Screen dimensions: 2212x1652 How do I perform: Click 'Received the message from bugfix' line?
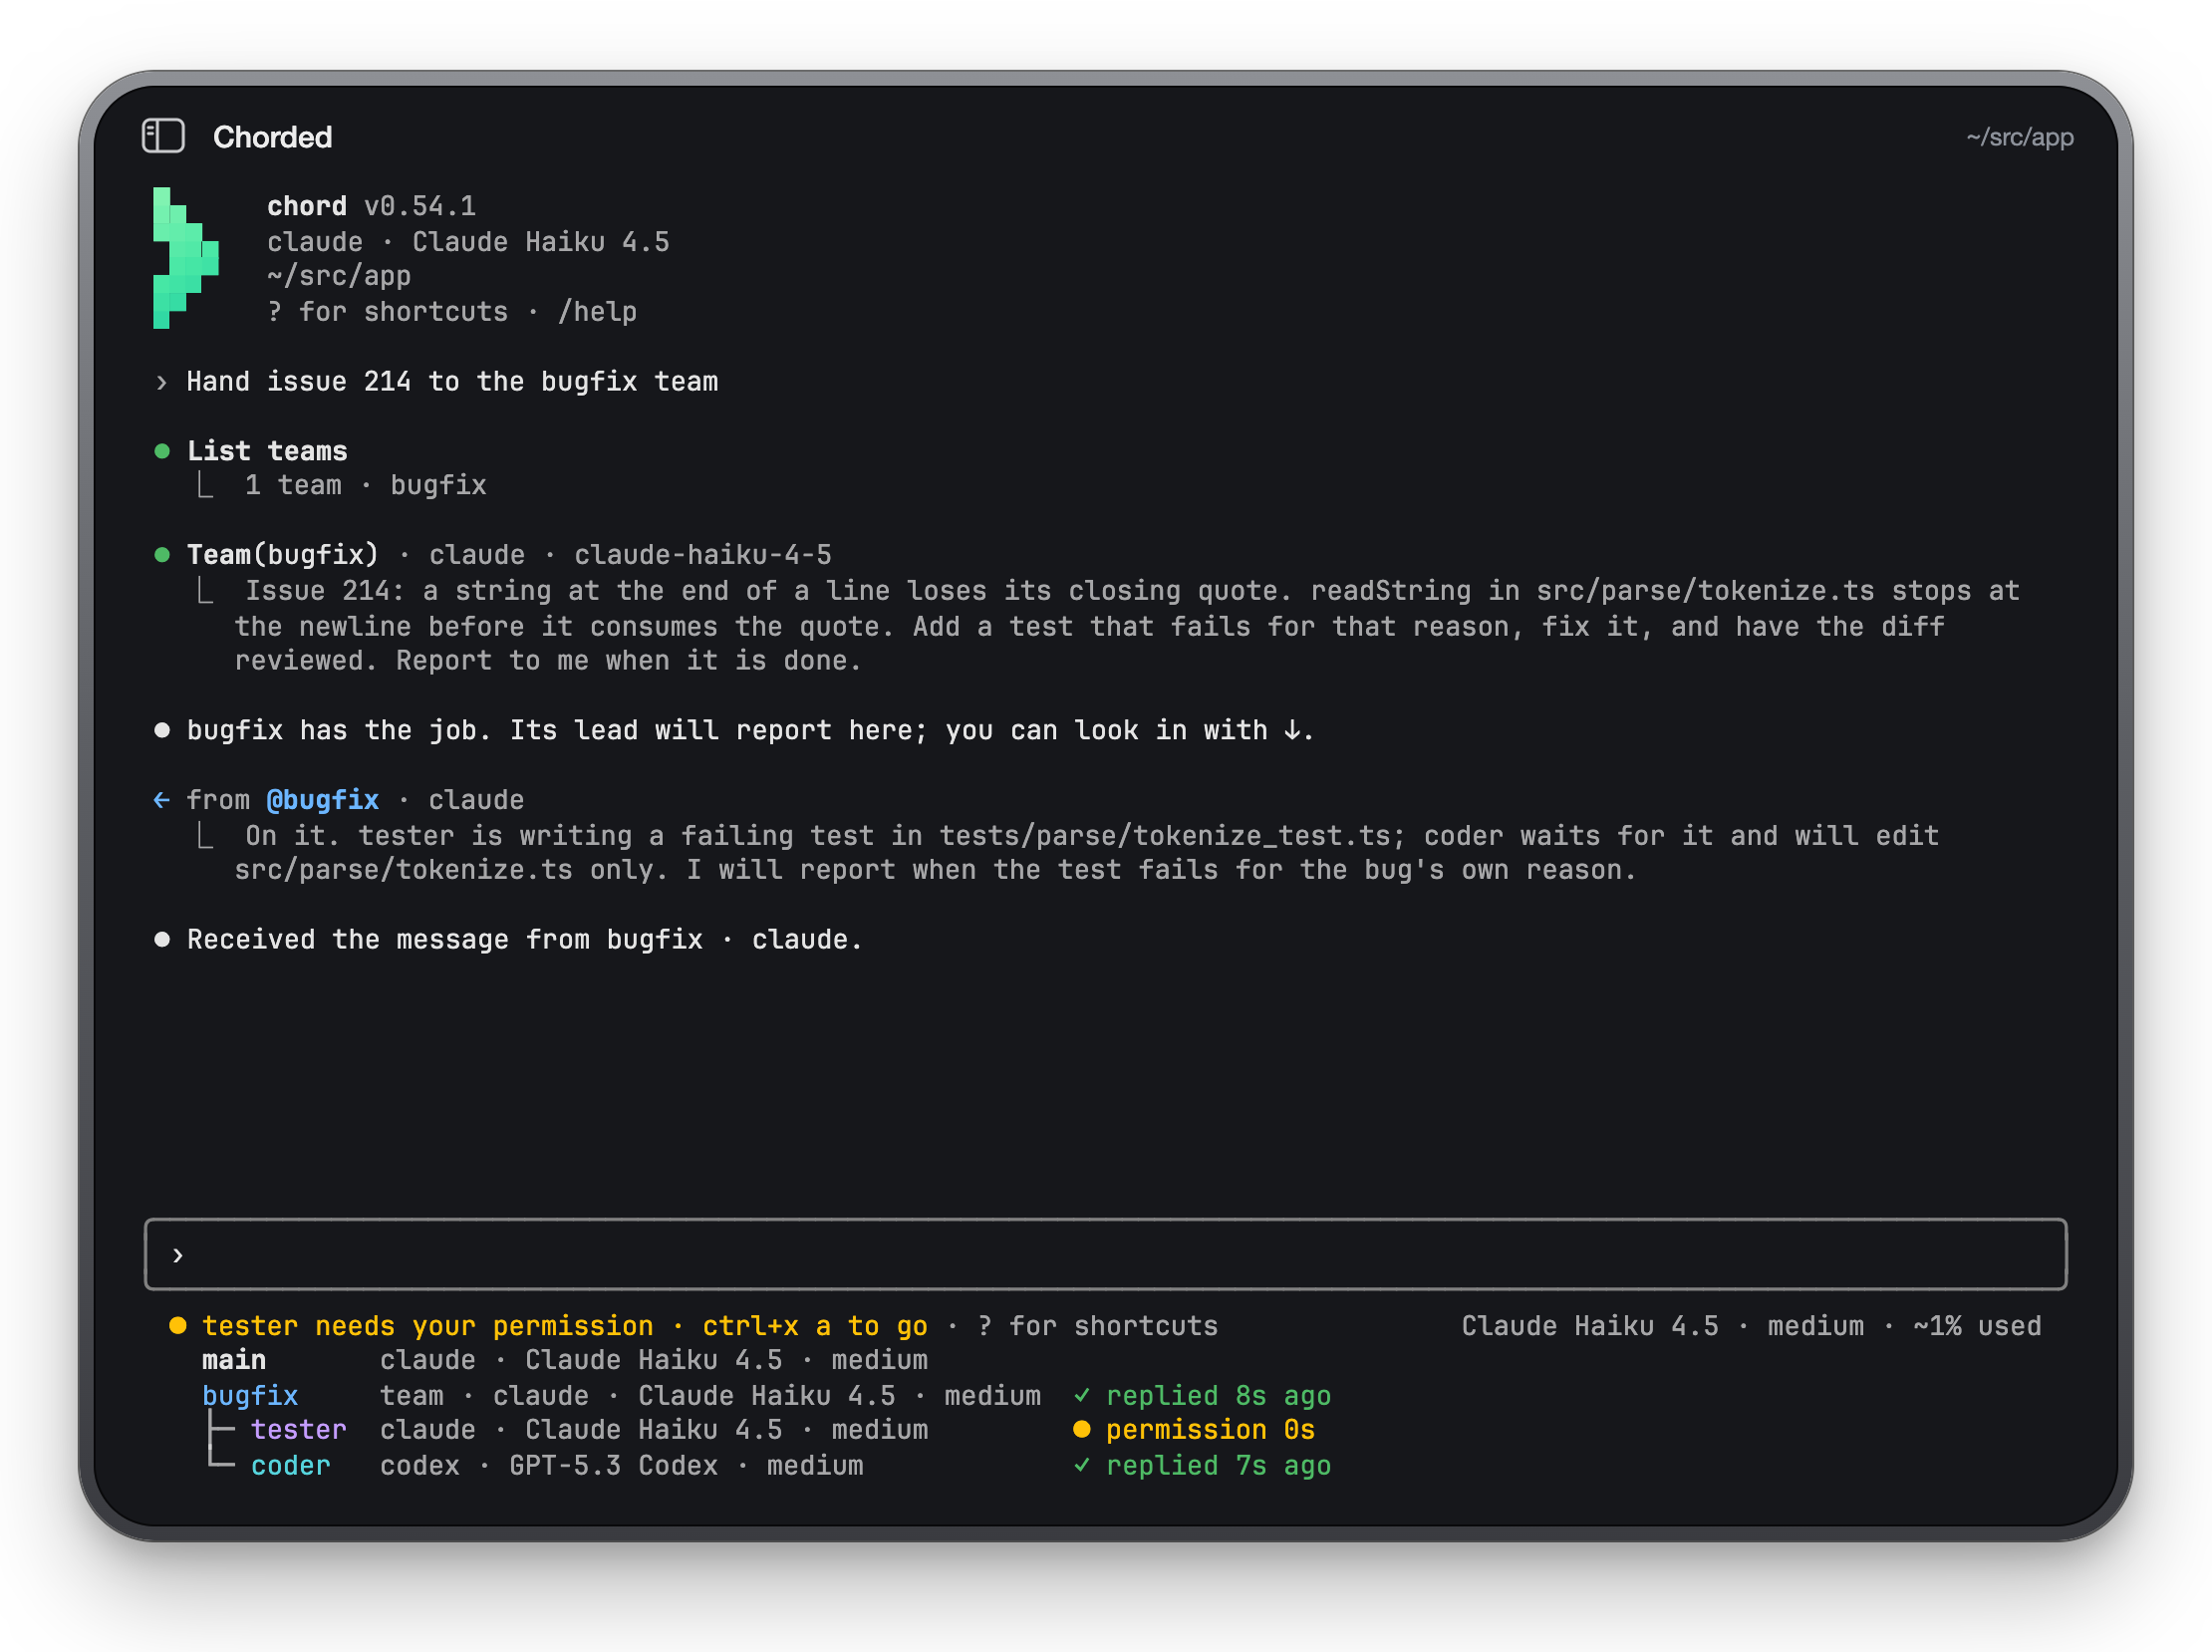click(x=524, y=939)
